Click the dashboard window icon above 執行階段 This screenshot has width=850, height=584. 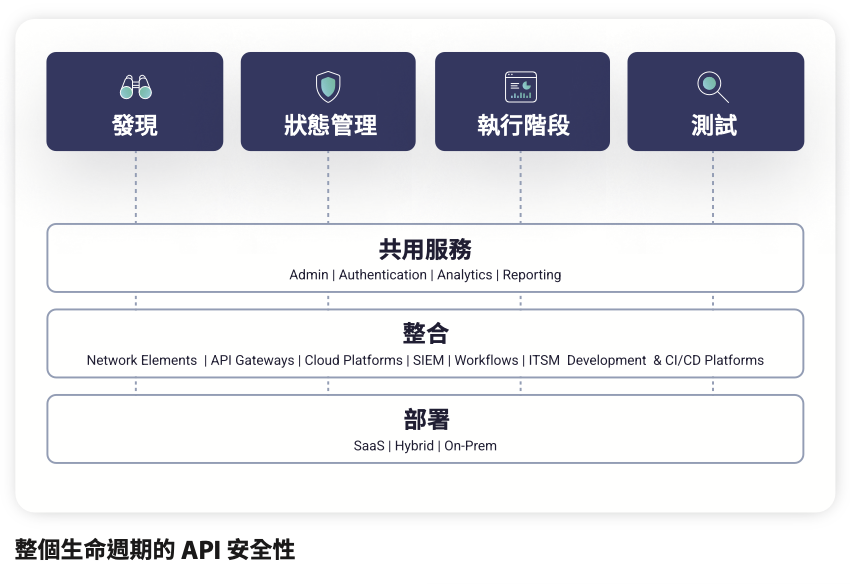[521, 87]
